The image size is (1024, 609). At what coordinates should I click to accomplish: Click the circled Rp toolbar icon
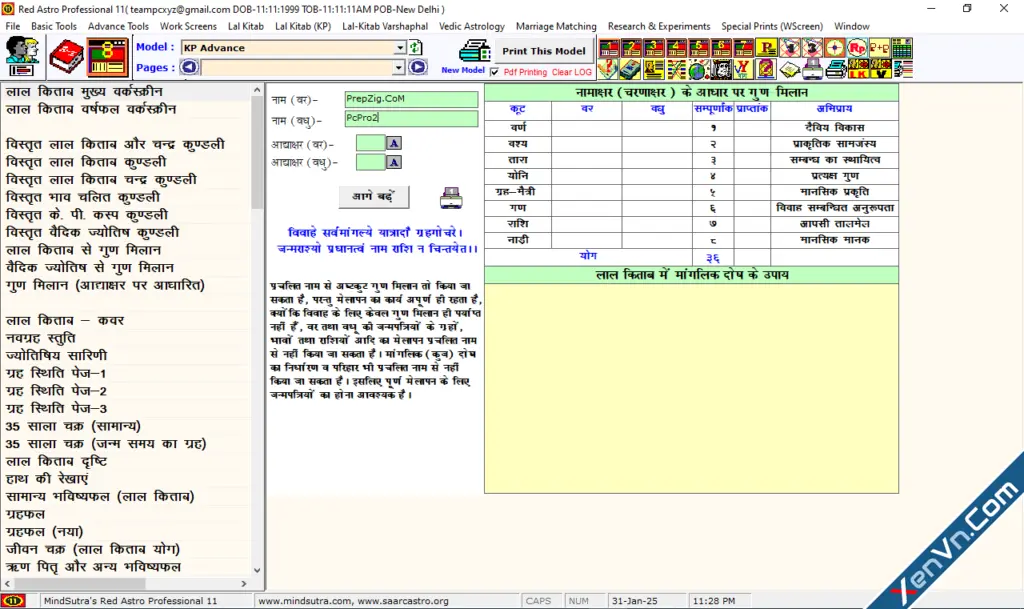coord(857,48)
